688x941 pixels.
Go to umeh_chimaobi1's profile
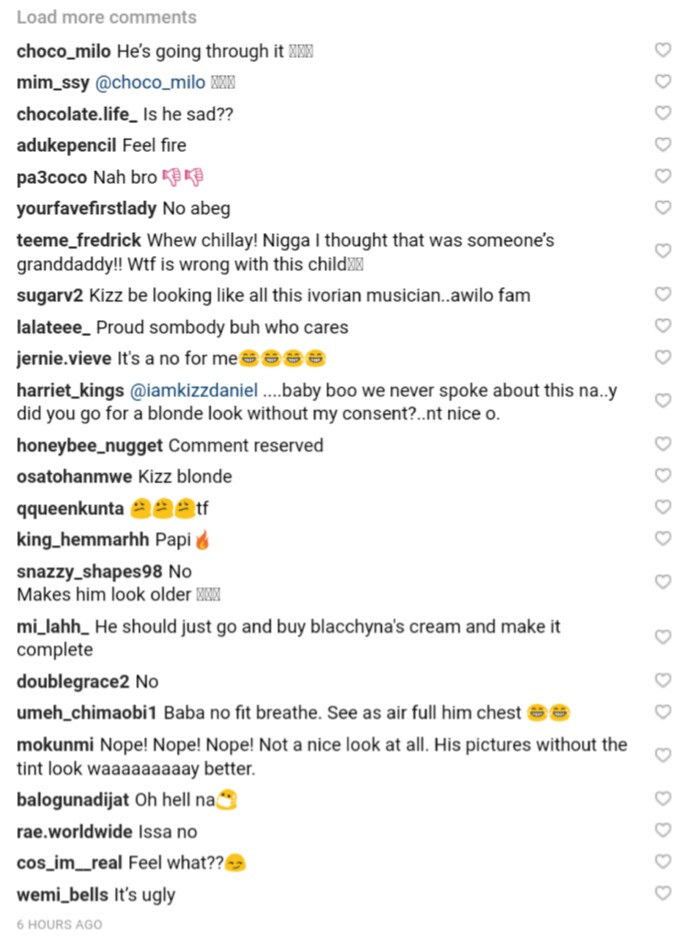[87, 713]
